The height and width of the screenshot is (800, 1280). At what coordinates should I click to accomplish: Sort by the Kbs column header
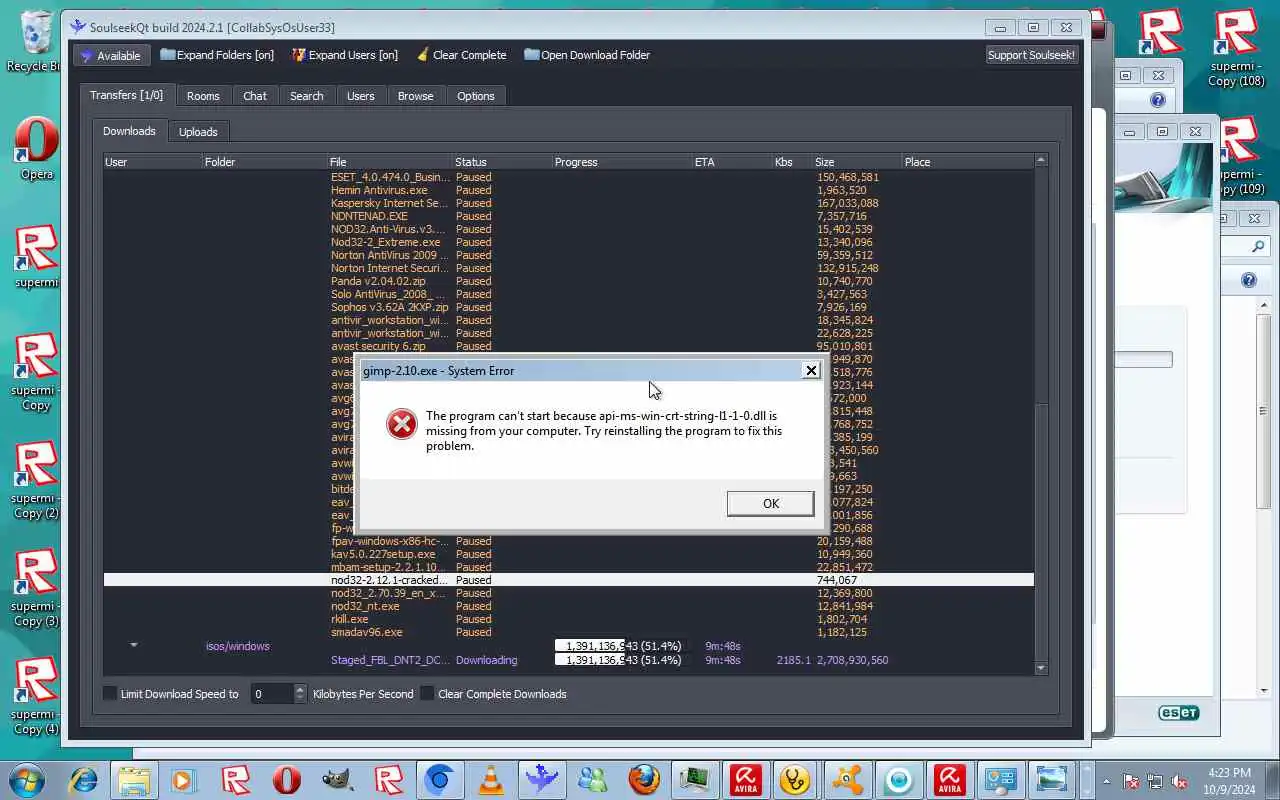click(x=792, y=162)
